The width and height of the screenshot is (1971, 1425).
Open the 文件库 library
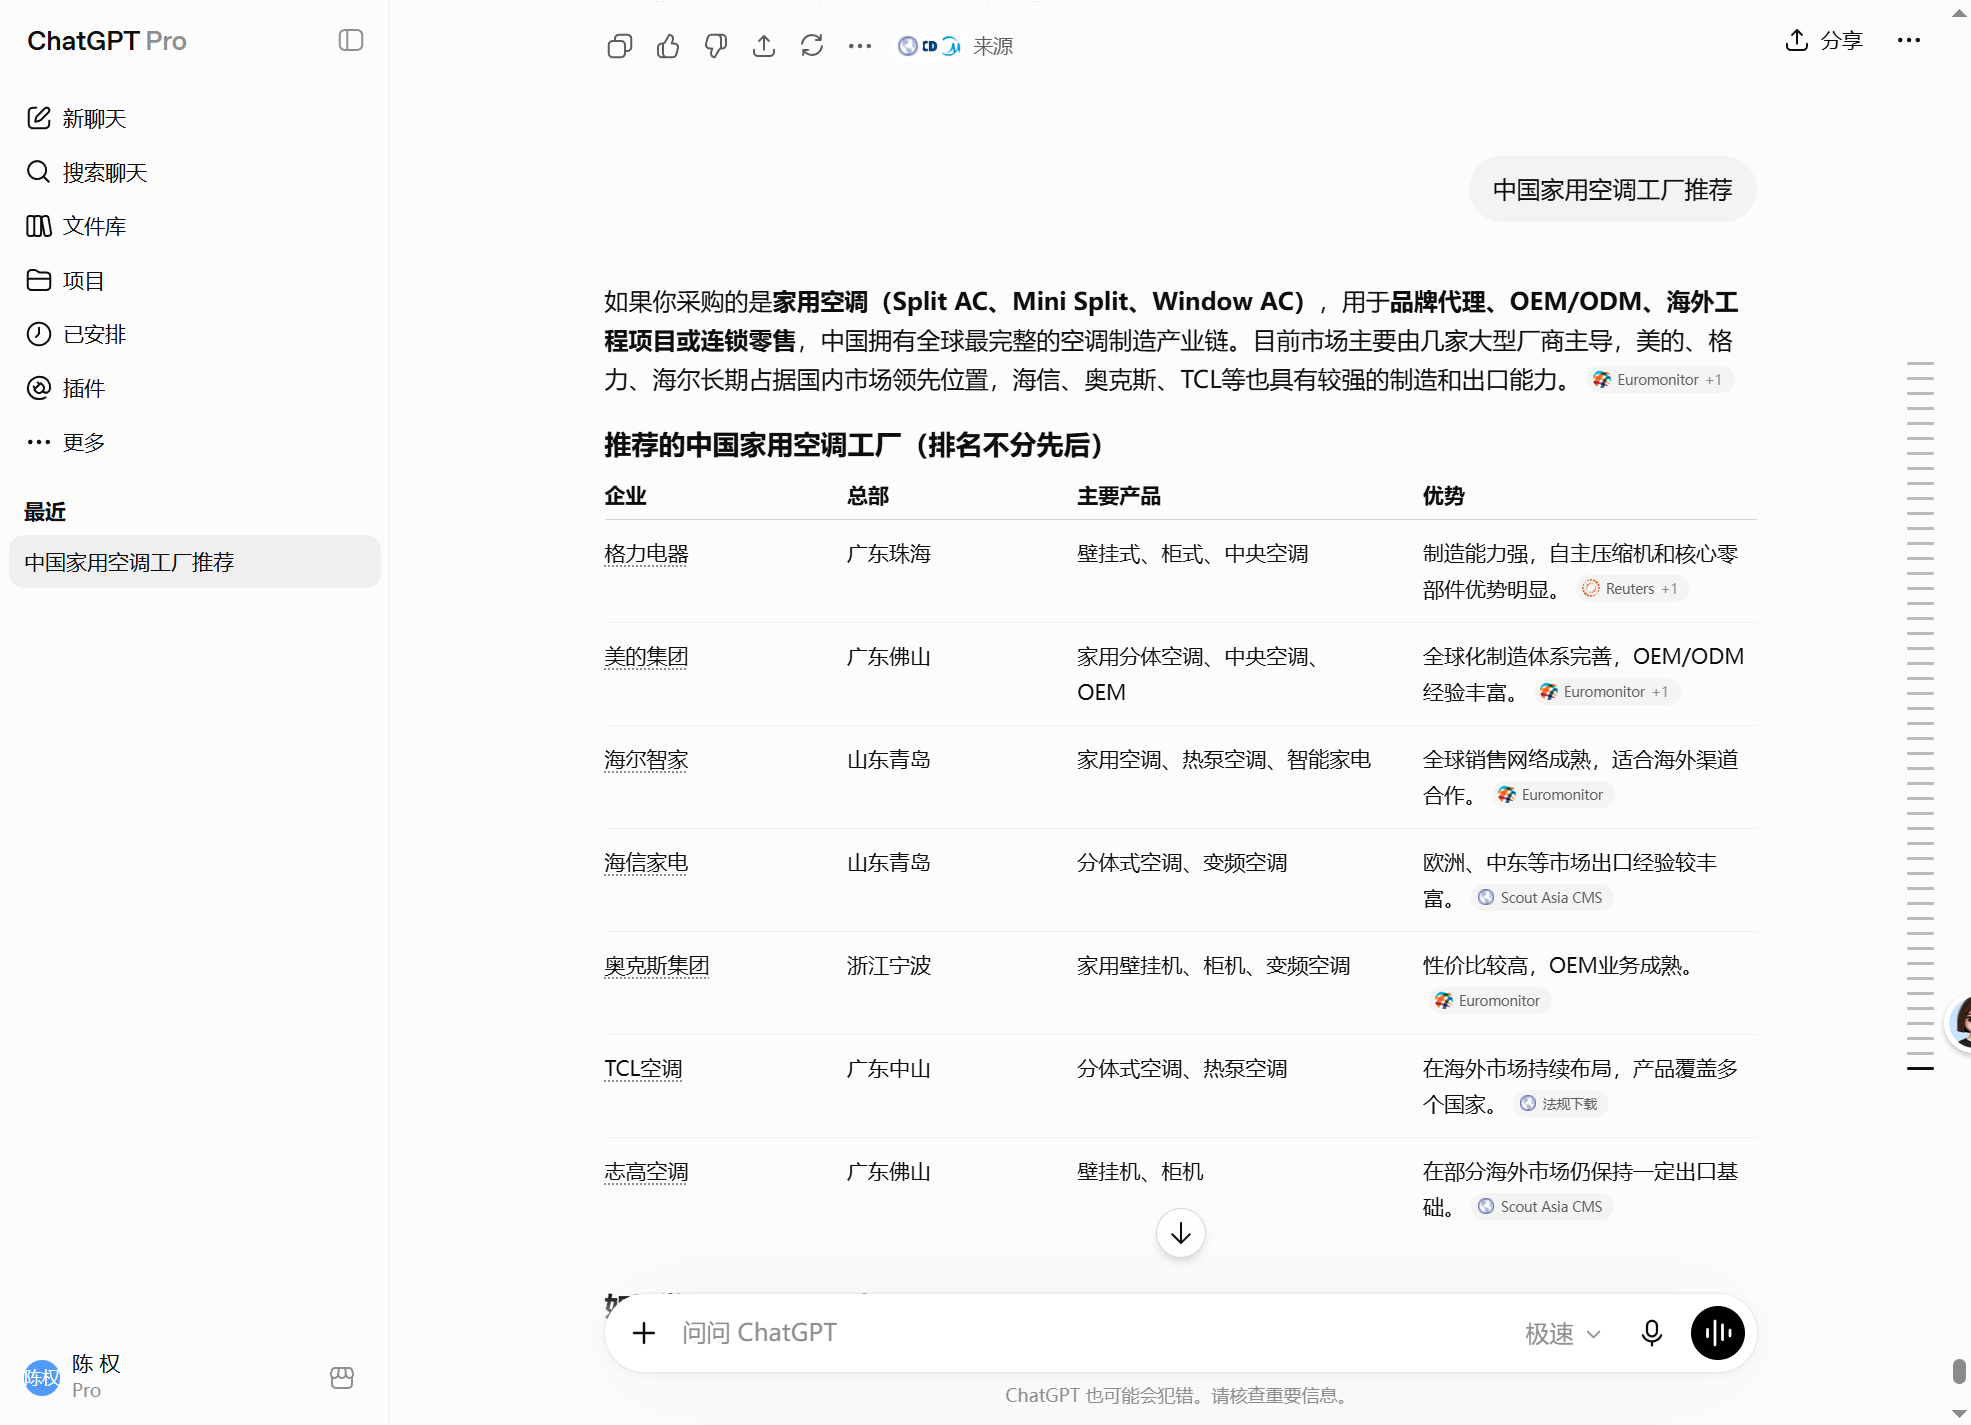[77, 227]
